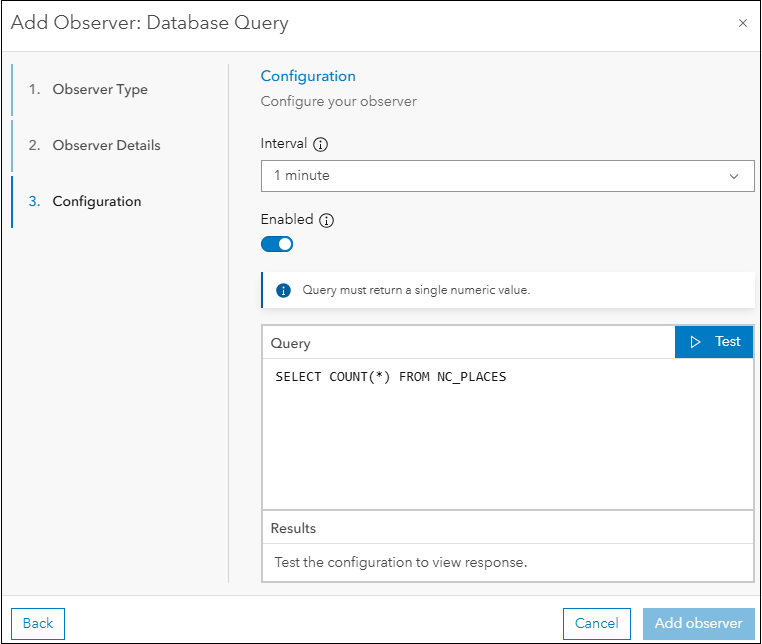Click the chevron arrow on the Interval dropdown

click(x=735, y=177)
